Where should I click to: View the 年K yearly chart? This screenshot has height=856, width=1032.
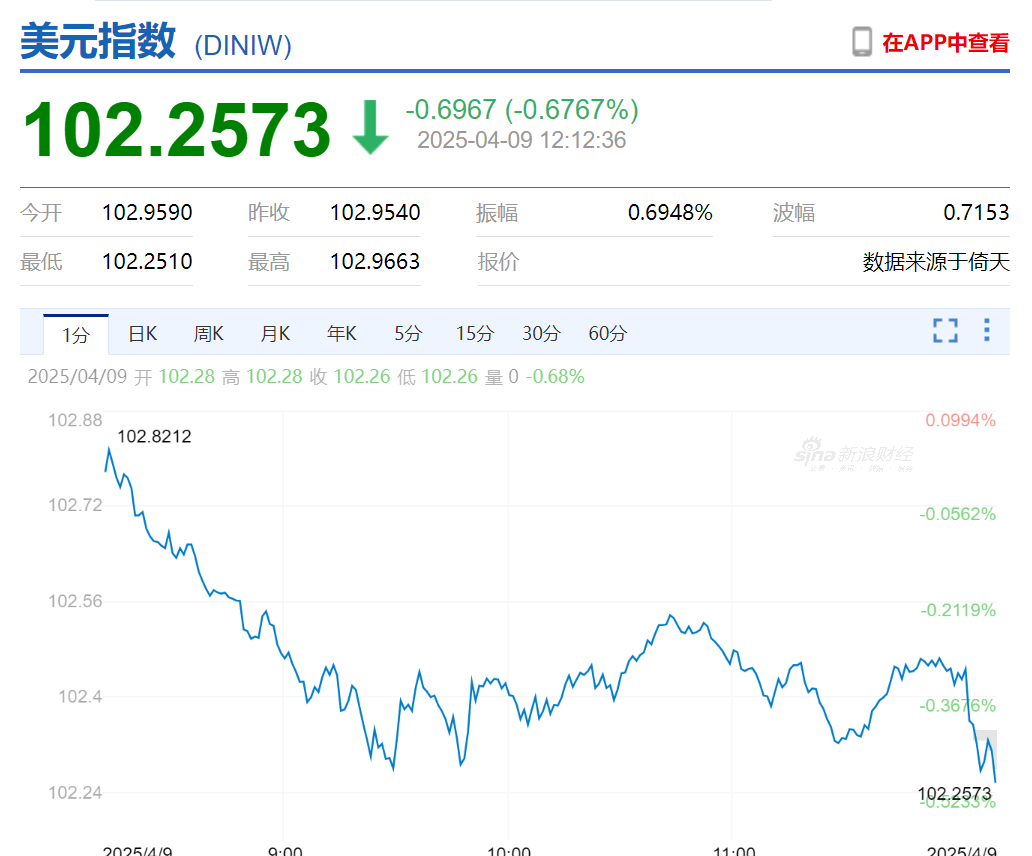click(341, 333)
